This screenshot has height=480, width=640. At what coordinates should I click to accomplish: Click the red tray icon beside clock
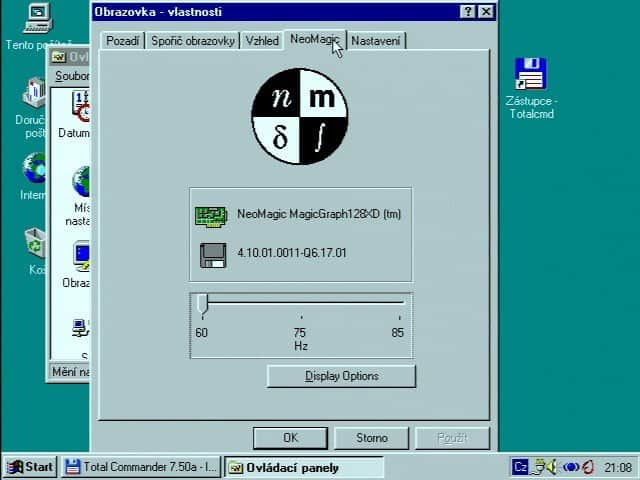588,467
